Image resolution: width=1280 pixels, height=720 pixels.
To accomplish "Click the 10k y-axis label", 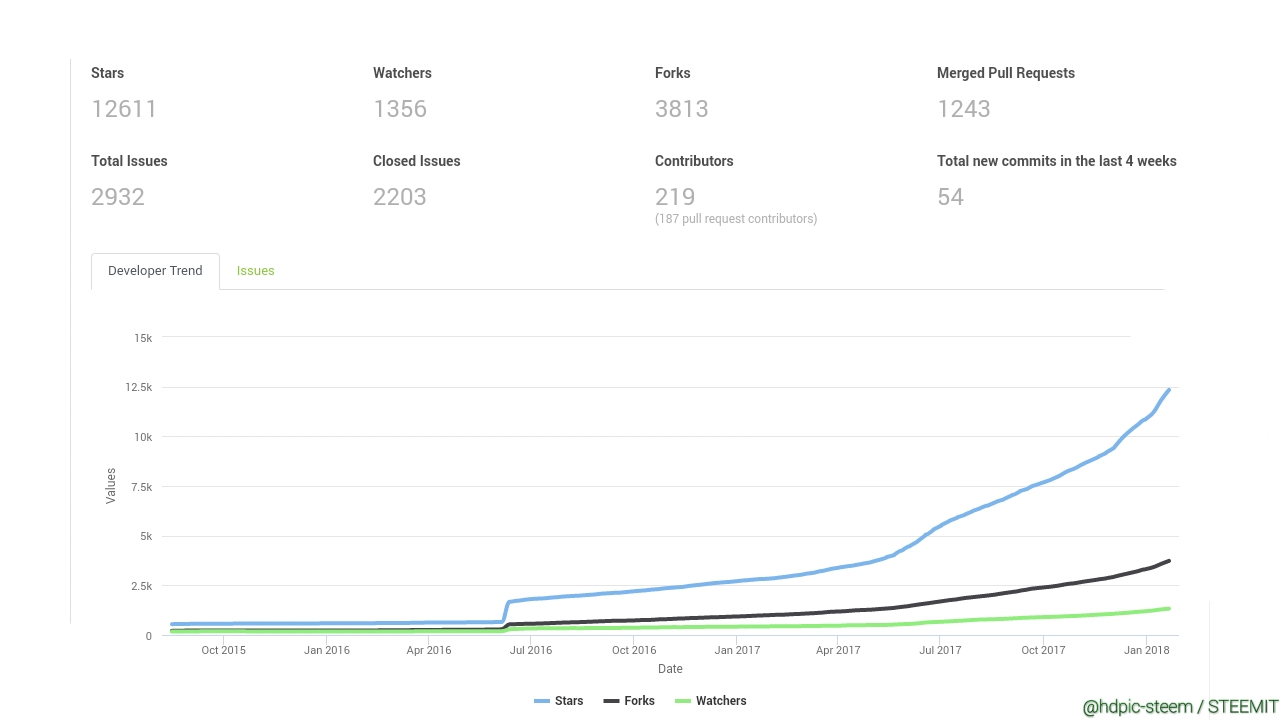I will tap(143, 437).
